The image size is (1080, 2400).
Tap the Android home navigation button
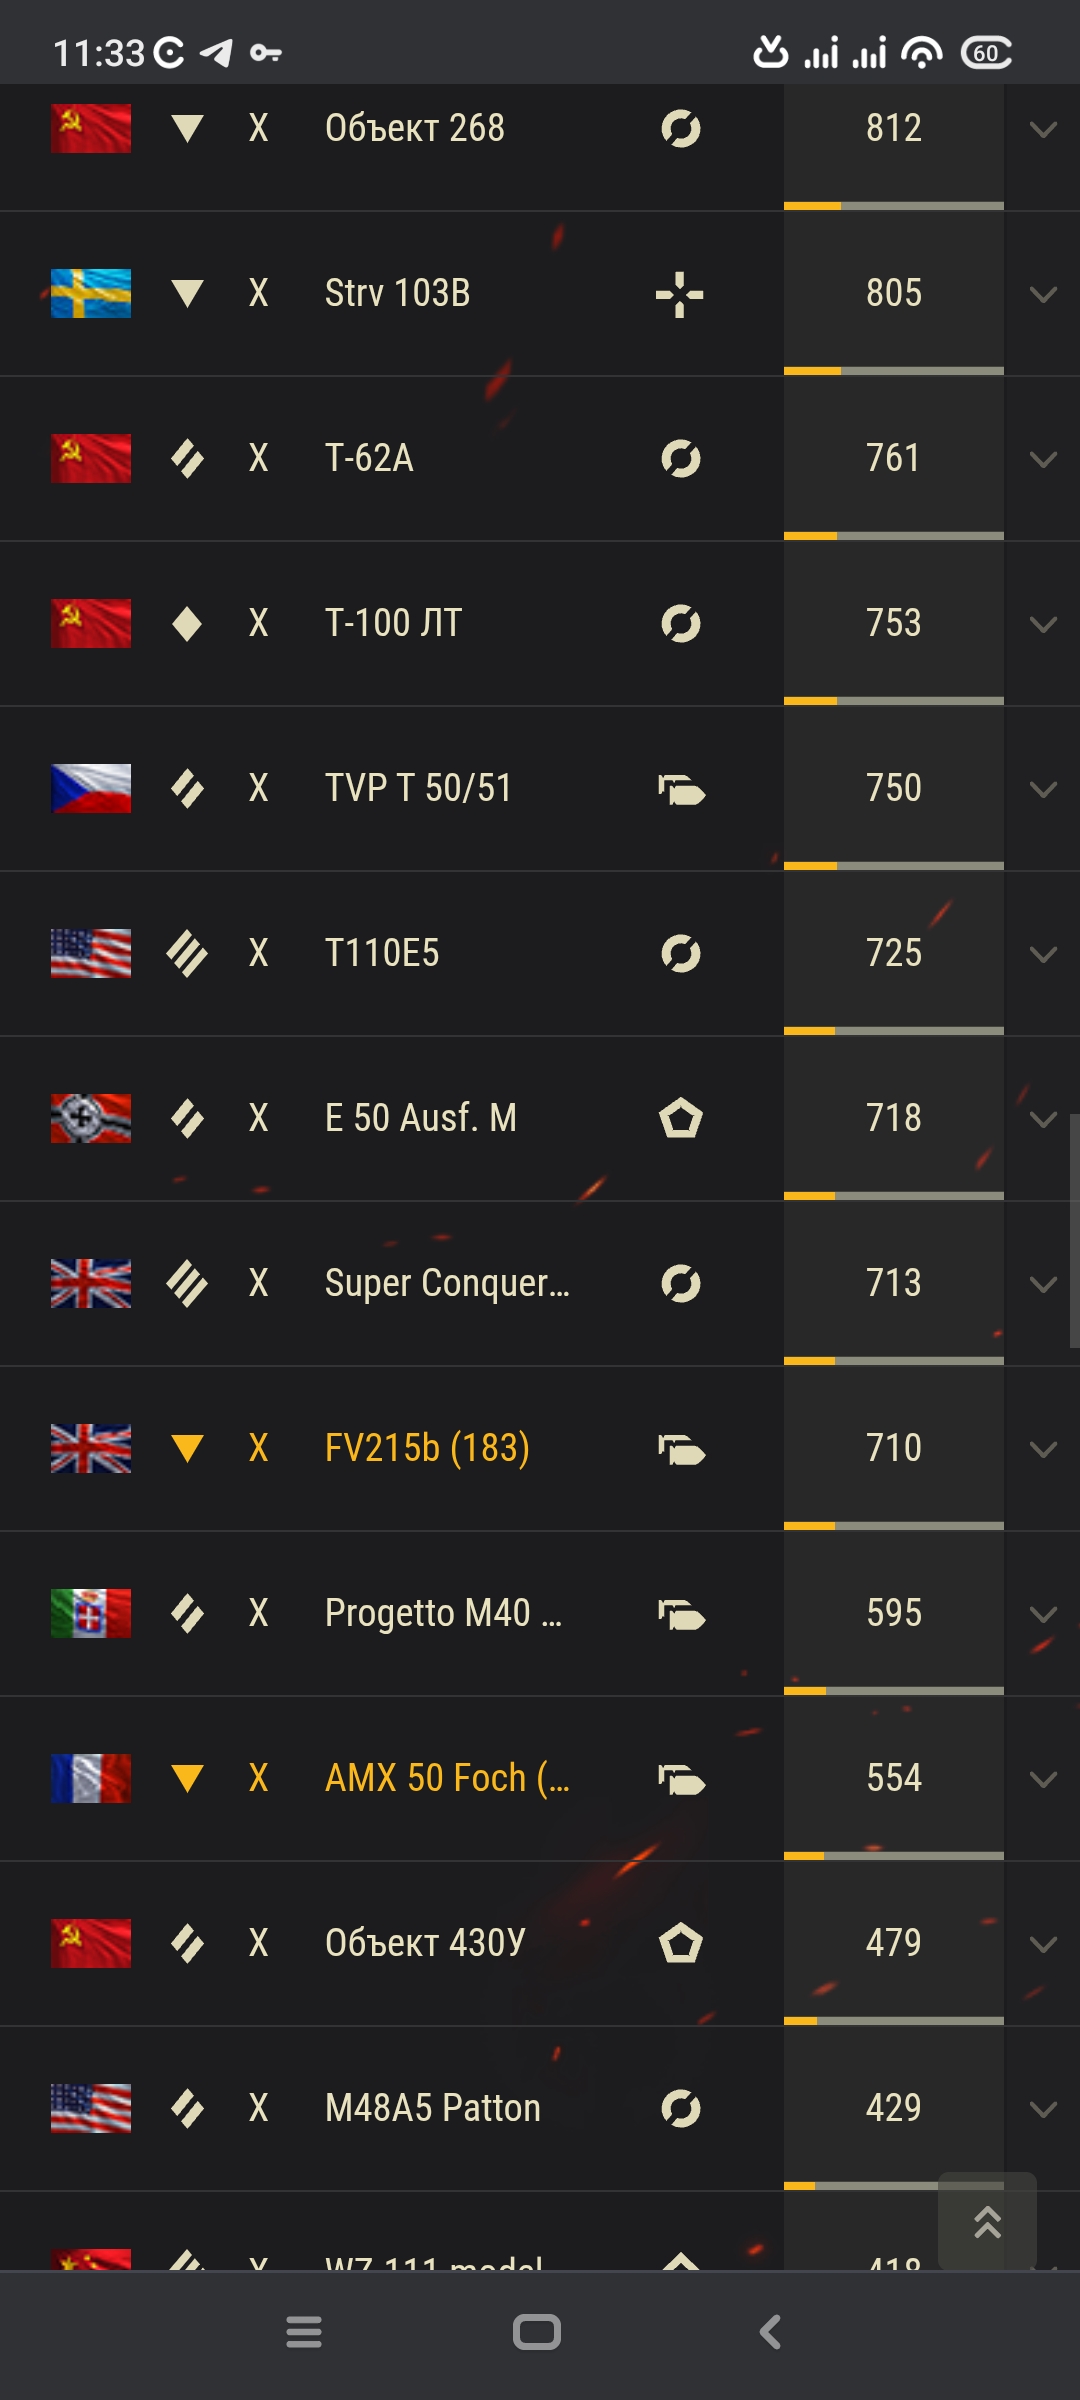[x=537, y=2332]
